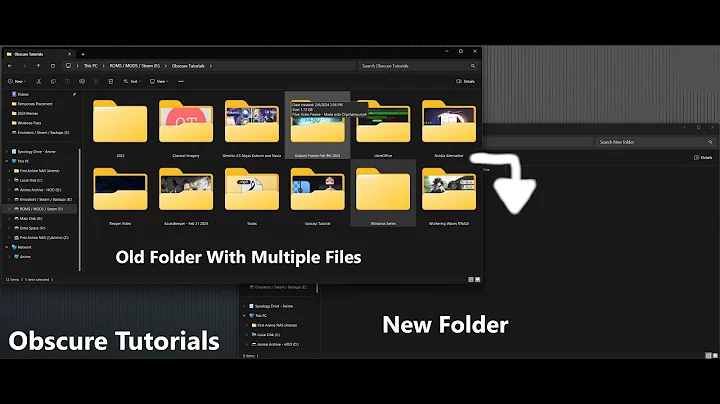Click the Search Obscure Tutorials field
This screenshot has width=720, height=404.
(x=416, y=66)
